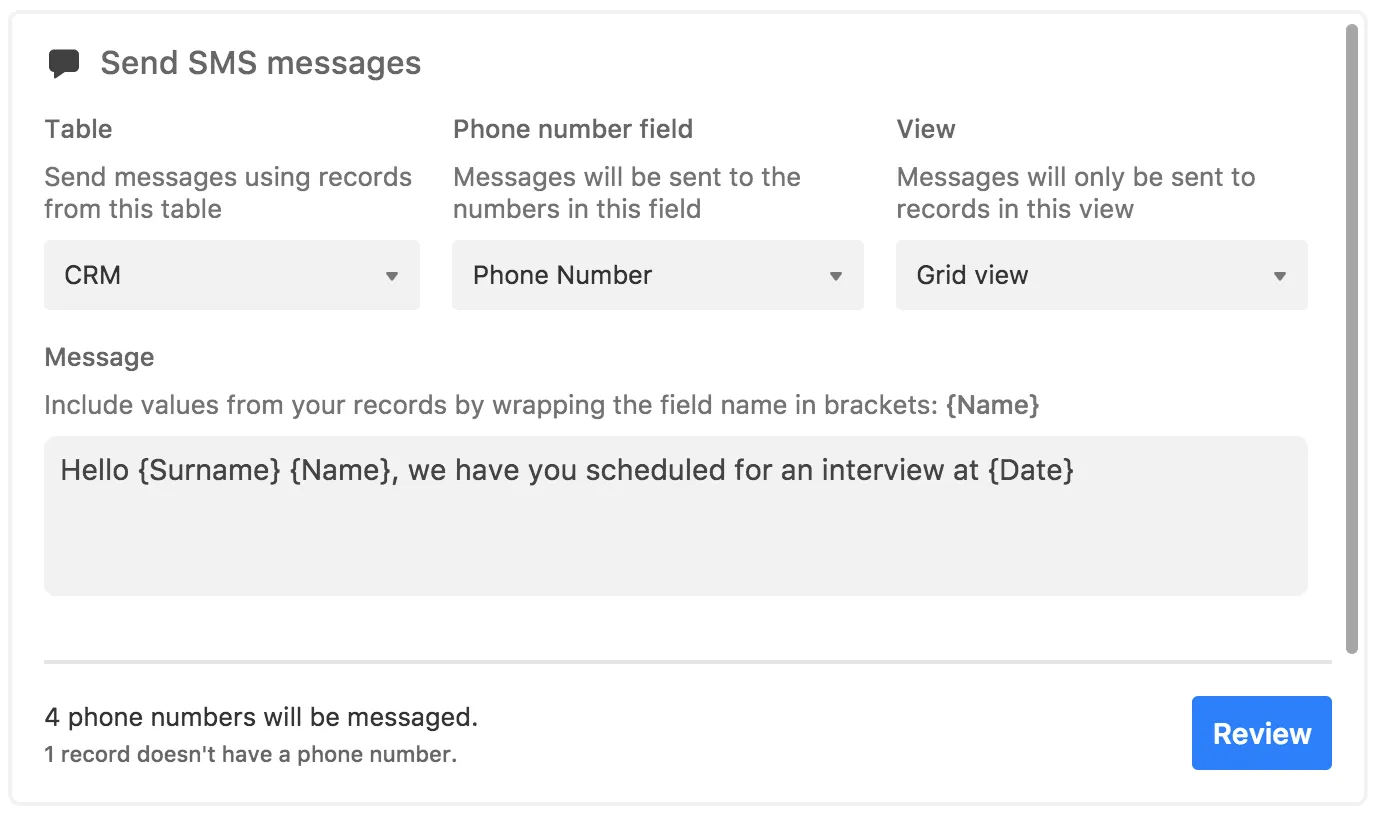Click the arrow on the CRM dropdown

pyautogui.click(x=392, y=276)
